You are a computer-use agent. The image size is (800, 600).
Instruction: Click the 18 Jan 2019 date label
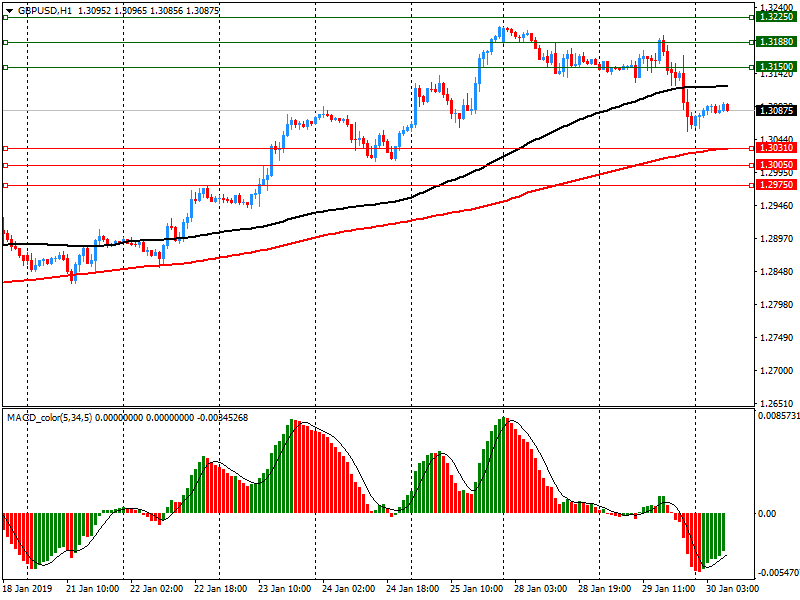pyautogui.click(x=29, y=591)
